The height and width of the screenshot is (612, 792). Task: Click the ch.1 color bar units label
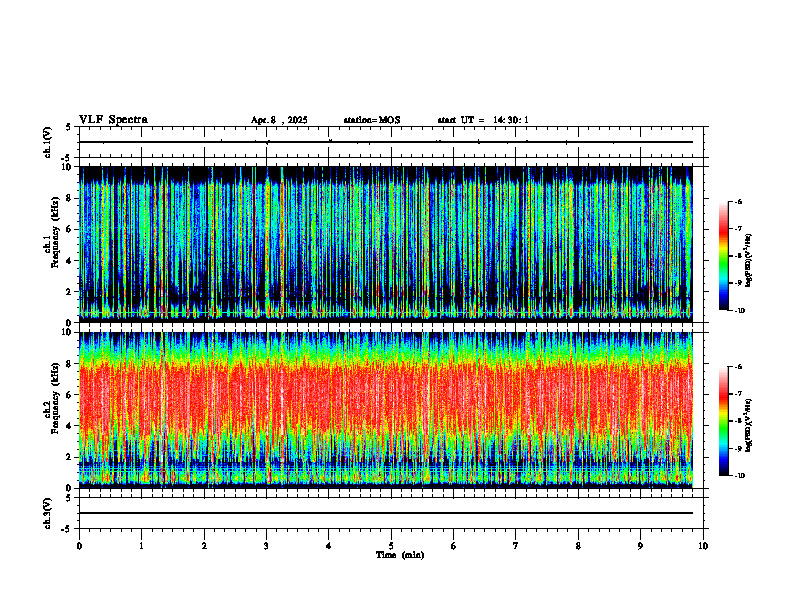pyautogui.click(x=749, y=260)
